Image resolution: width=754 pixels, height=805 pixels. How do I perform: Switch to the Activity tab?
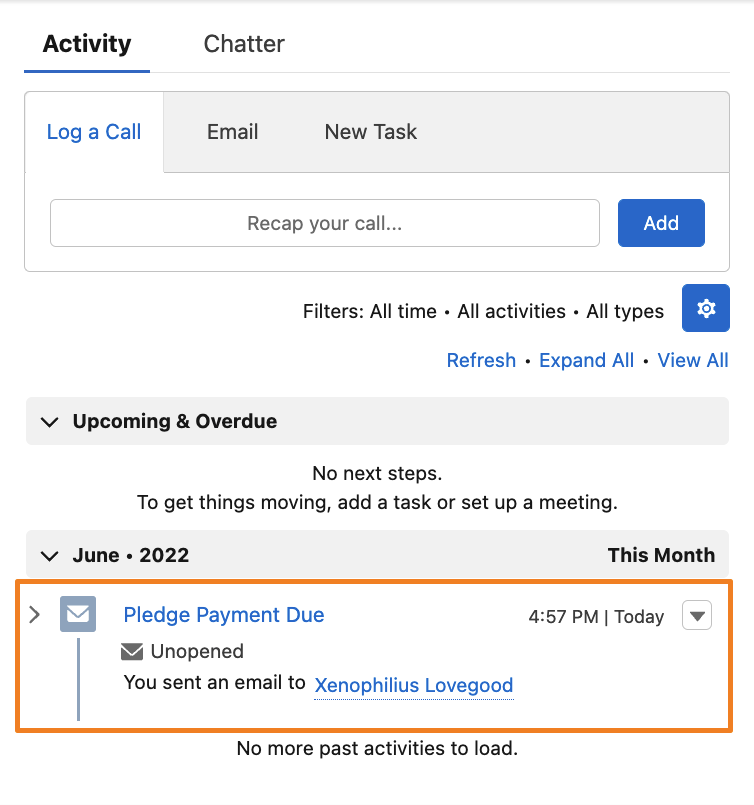(86, 44)
